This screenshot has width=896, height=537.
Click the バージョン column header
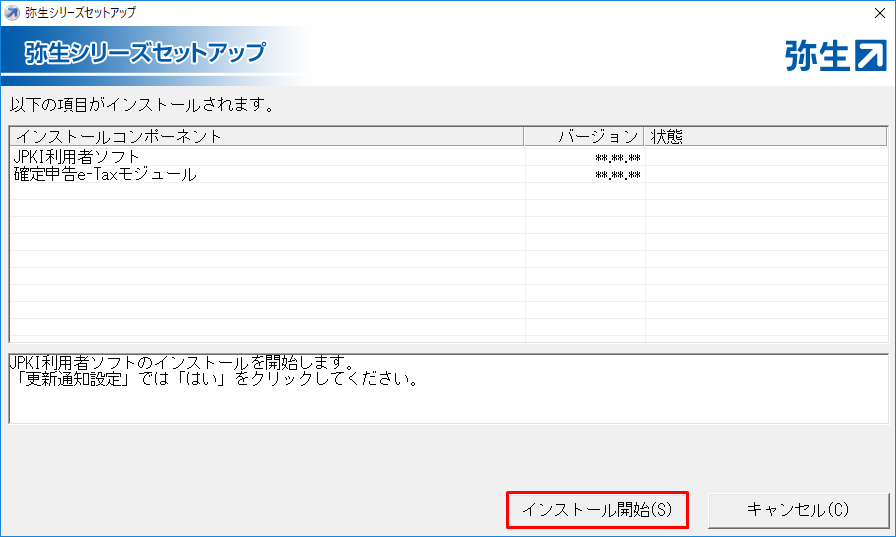point(584,137)
